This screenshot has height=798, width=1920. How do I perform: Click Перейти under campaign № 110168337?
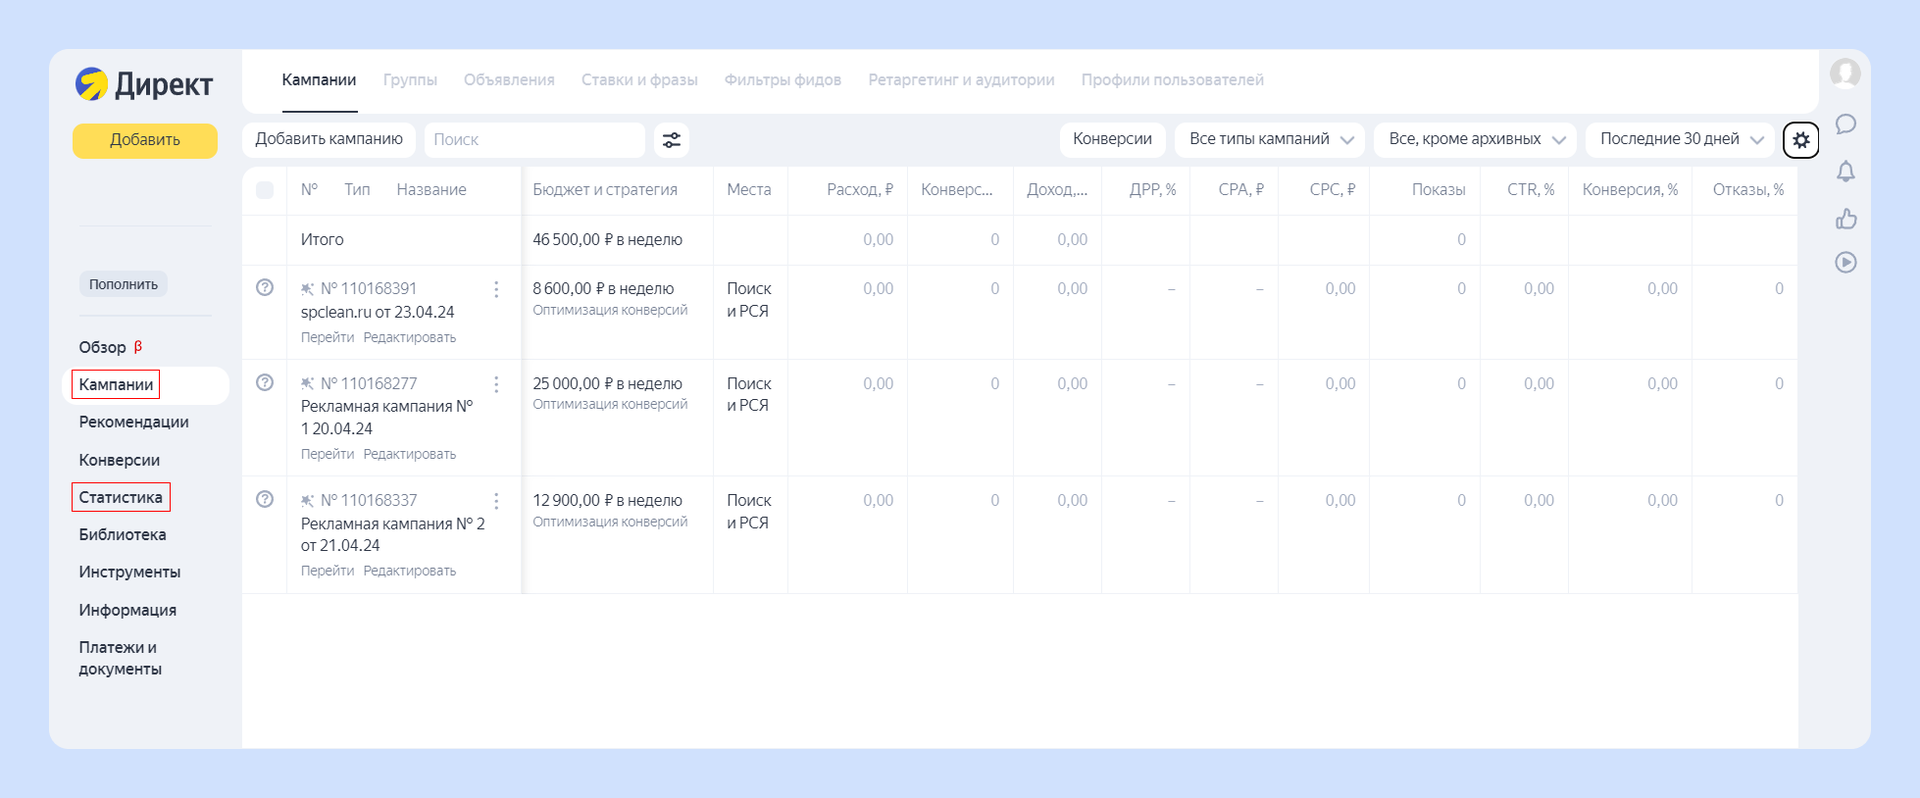click(x=327, y=571)
